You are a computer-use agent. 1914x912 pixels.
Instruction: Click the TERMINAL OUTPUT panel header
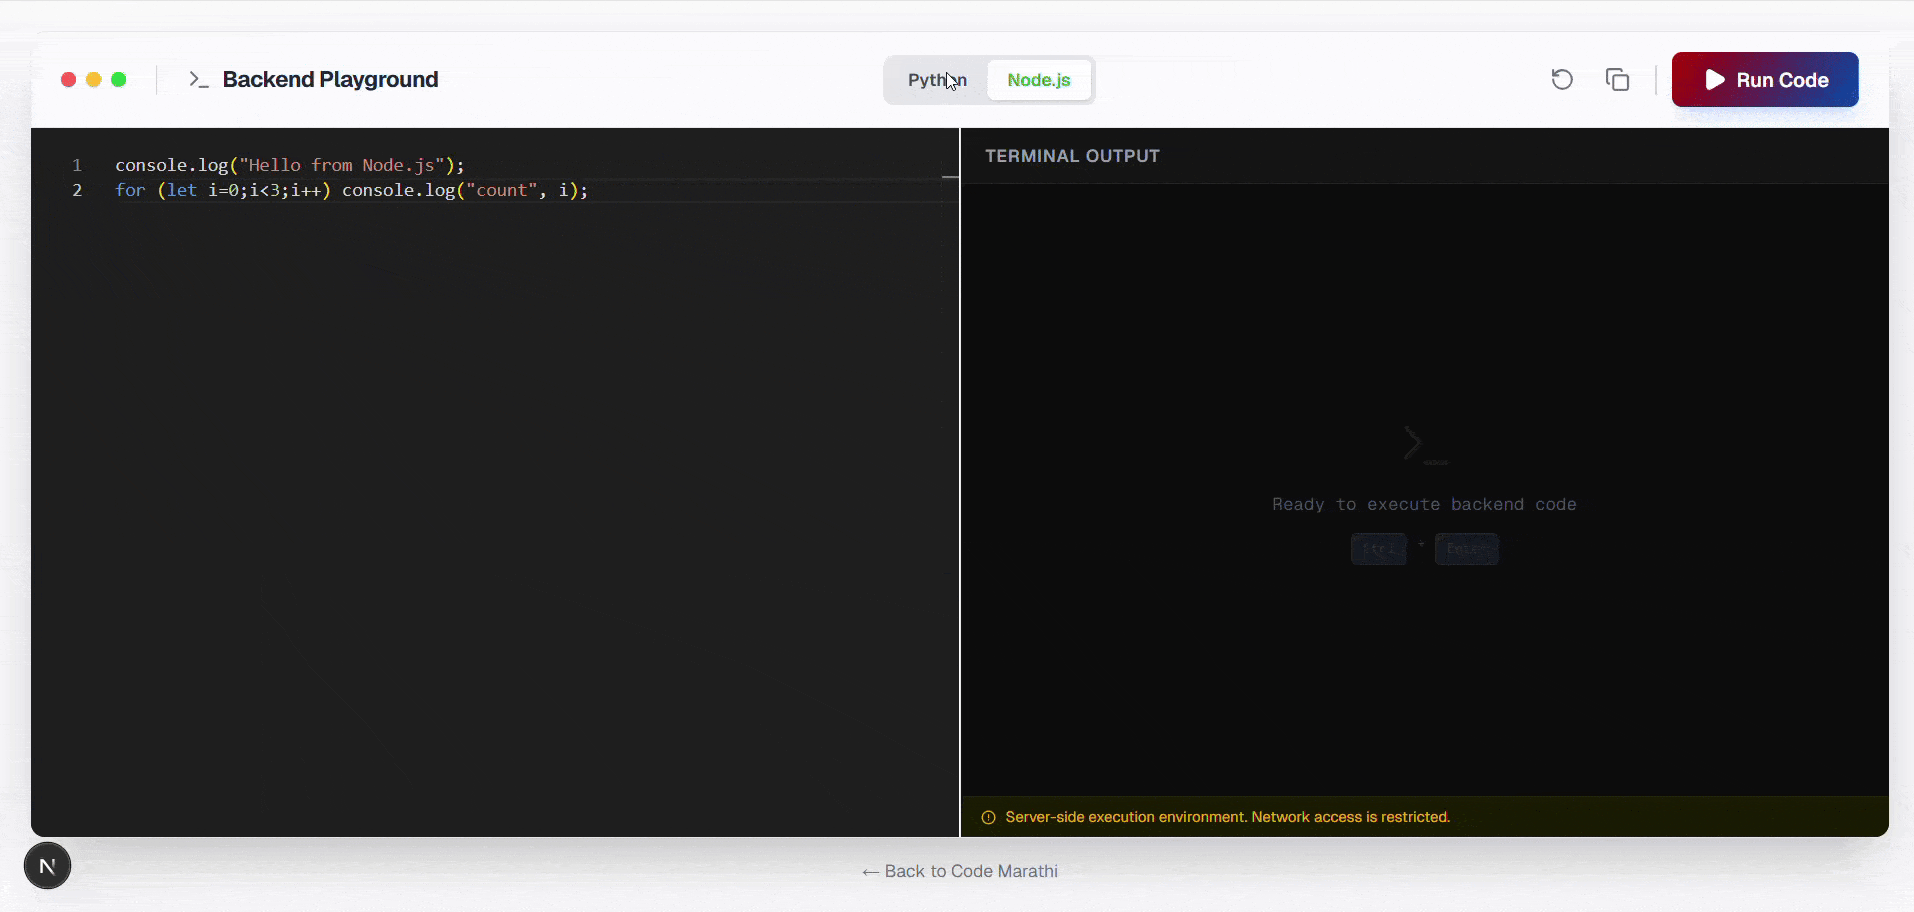coord(1071,155)
